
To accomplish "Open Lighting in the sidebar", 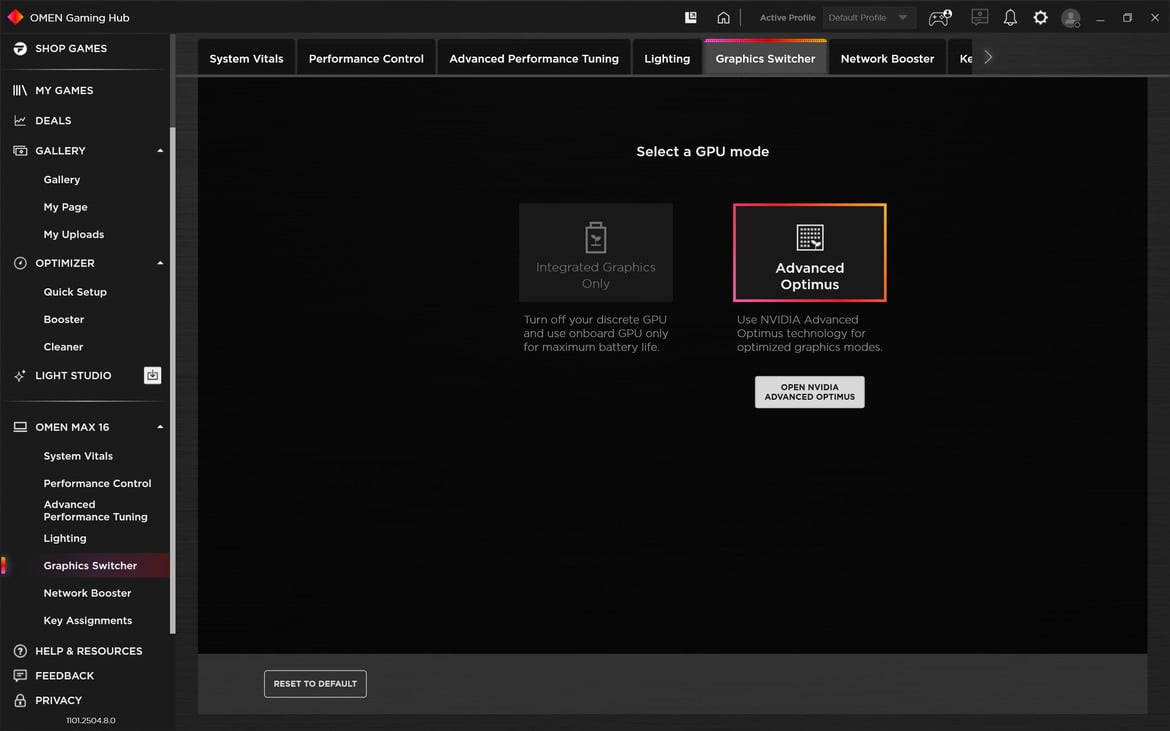I will [x=64, y=539].
